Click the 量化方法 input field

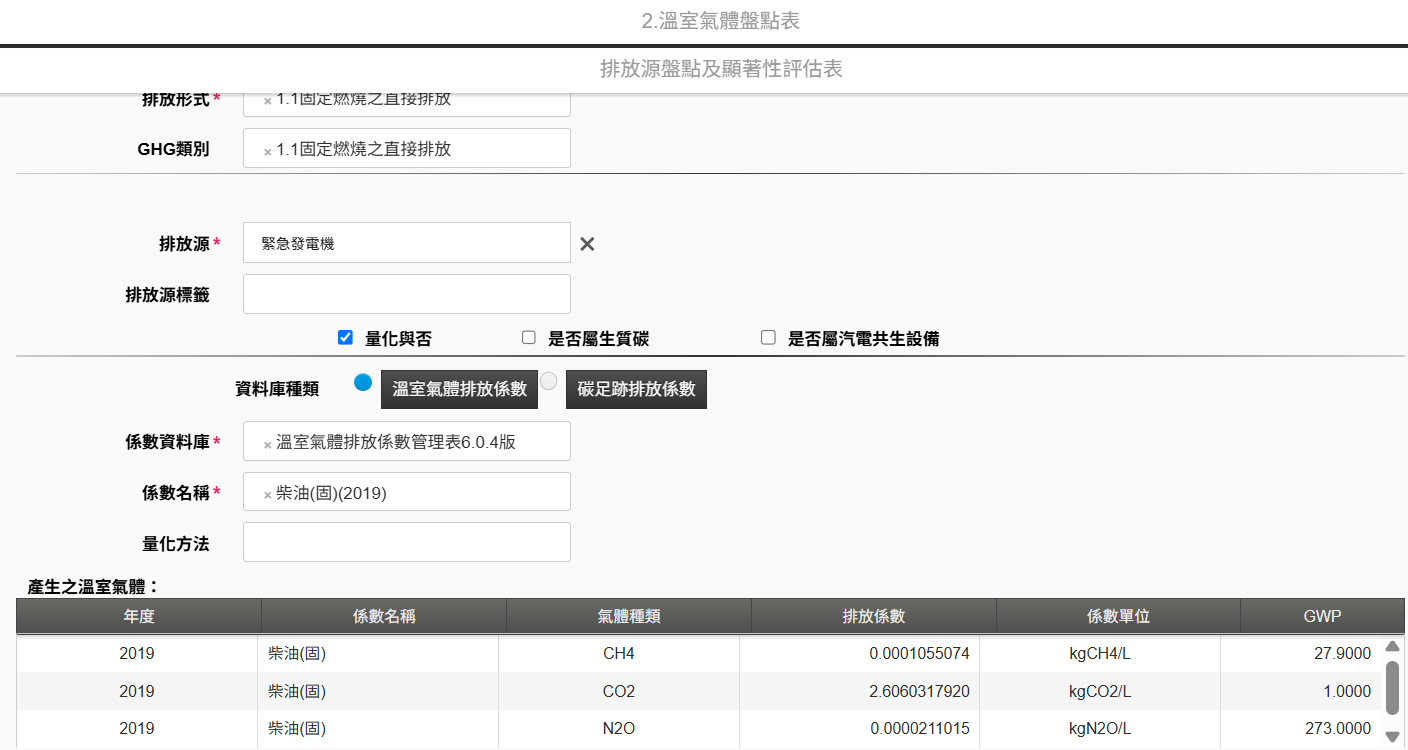pos(406,542)
